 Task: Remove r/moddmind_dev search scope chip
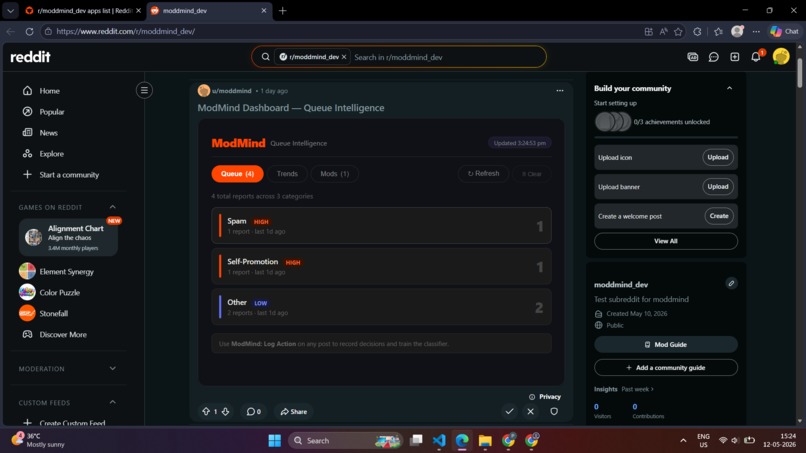[x=344, y=57]
